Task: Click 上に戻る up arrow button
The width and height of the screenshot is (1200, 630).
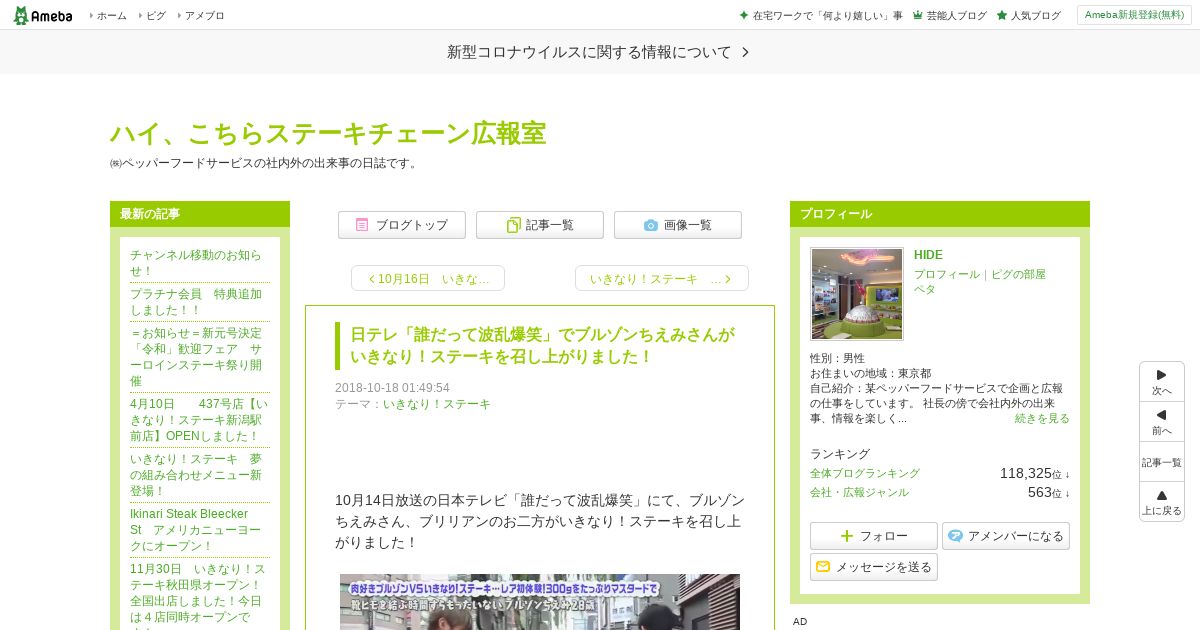Action: (x=1162, y=502)
